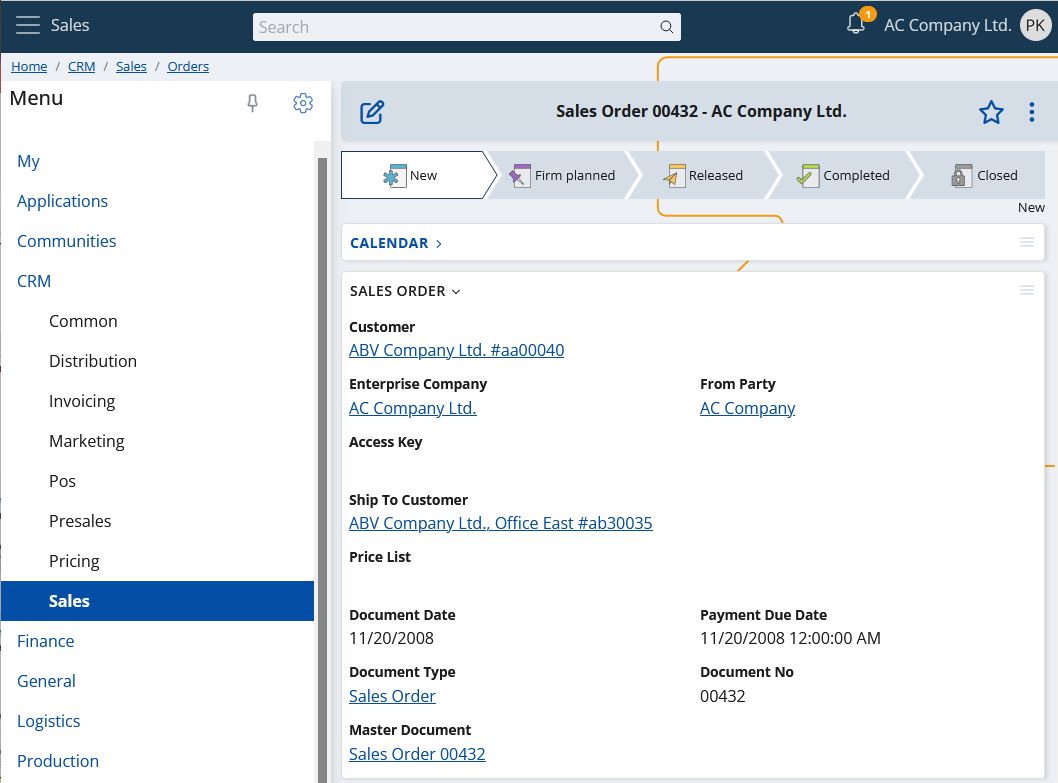Click Document No value 00432

tap(723, 696)
